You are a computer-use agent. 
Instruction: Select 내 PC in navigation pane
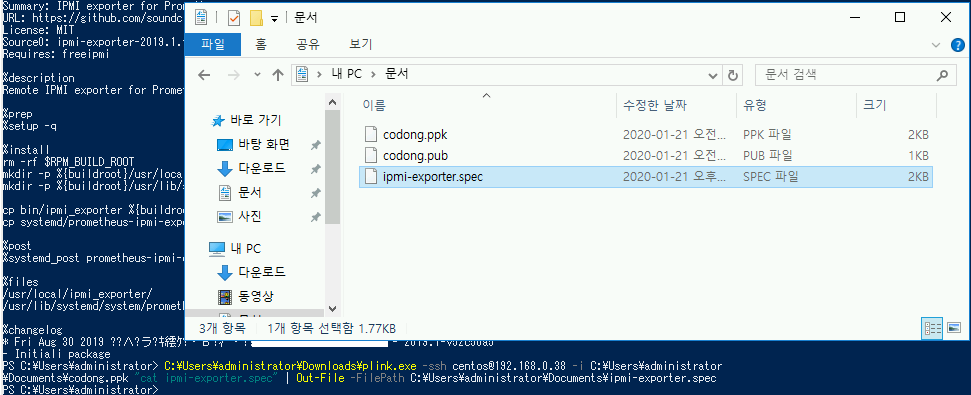(245, 249)
